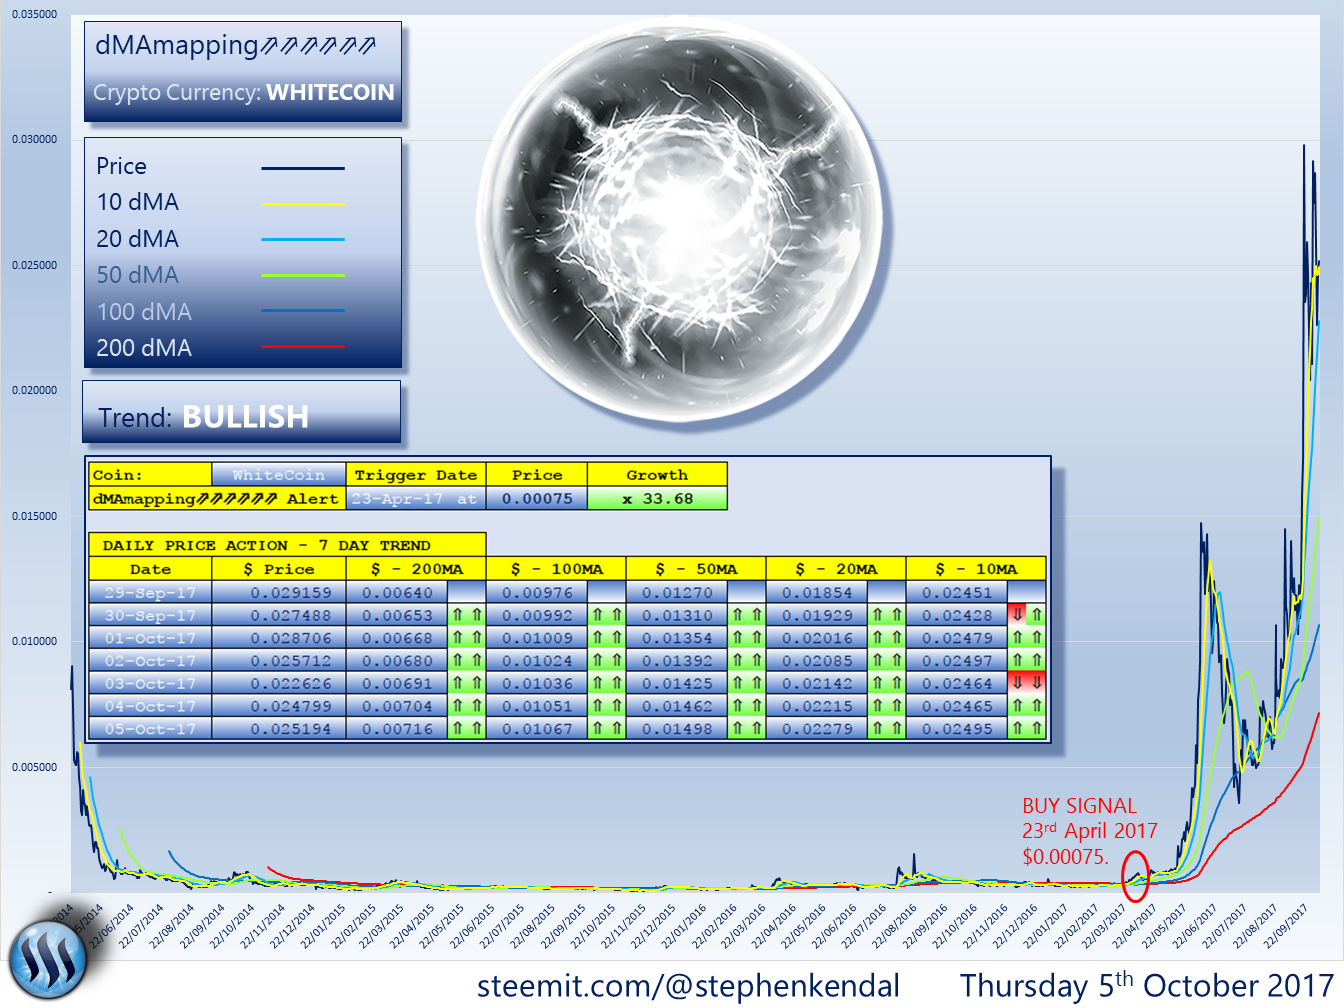
Task: Click the dark navy Price legend line
Action: (303, 168)
